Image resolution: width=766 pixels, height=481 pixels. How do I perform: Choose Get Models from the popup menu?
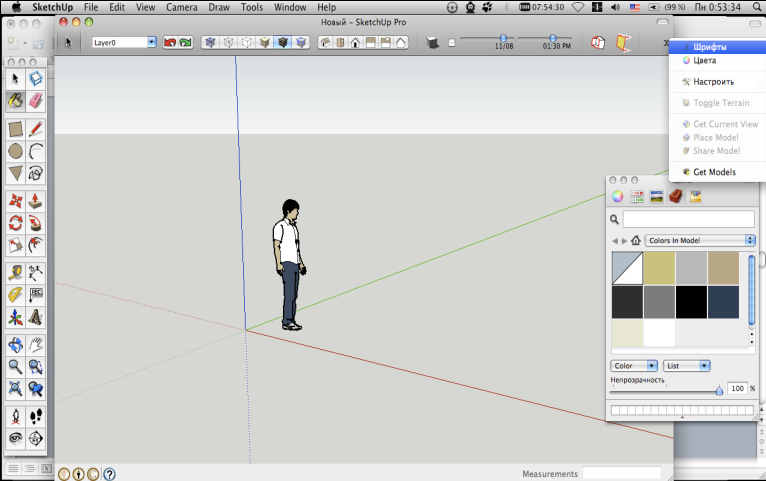[x=714, y=172]
